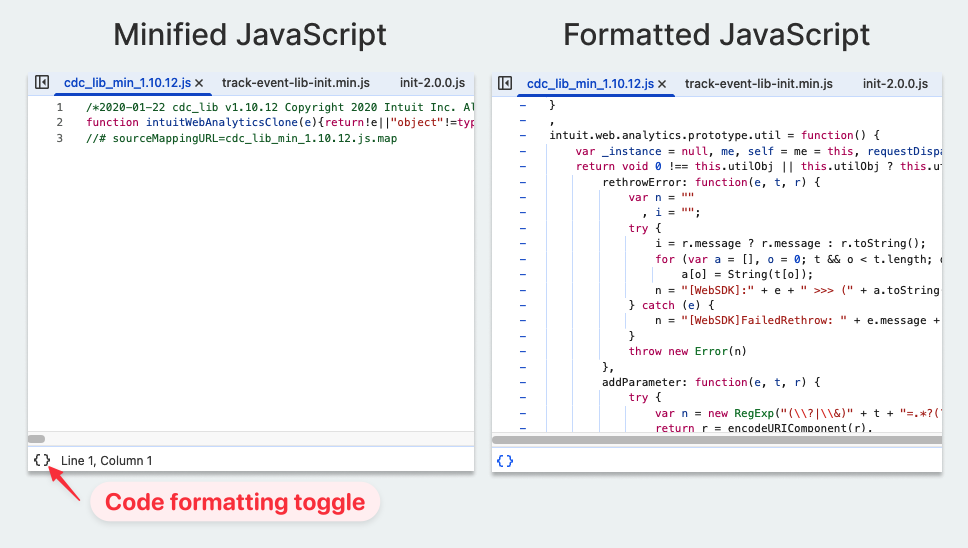Toggle navigator sidebar in formatted panel
This screenshot has height=548, width=968.
pyautogui.click(x=505, y=83)
